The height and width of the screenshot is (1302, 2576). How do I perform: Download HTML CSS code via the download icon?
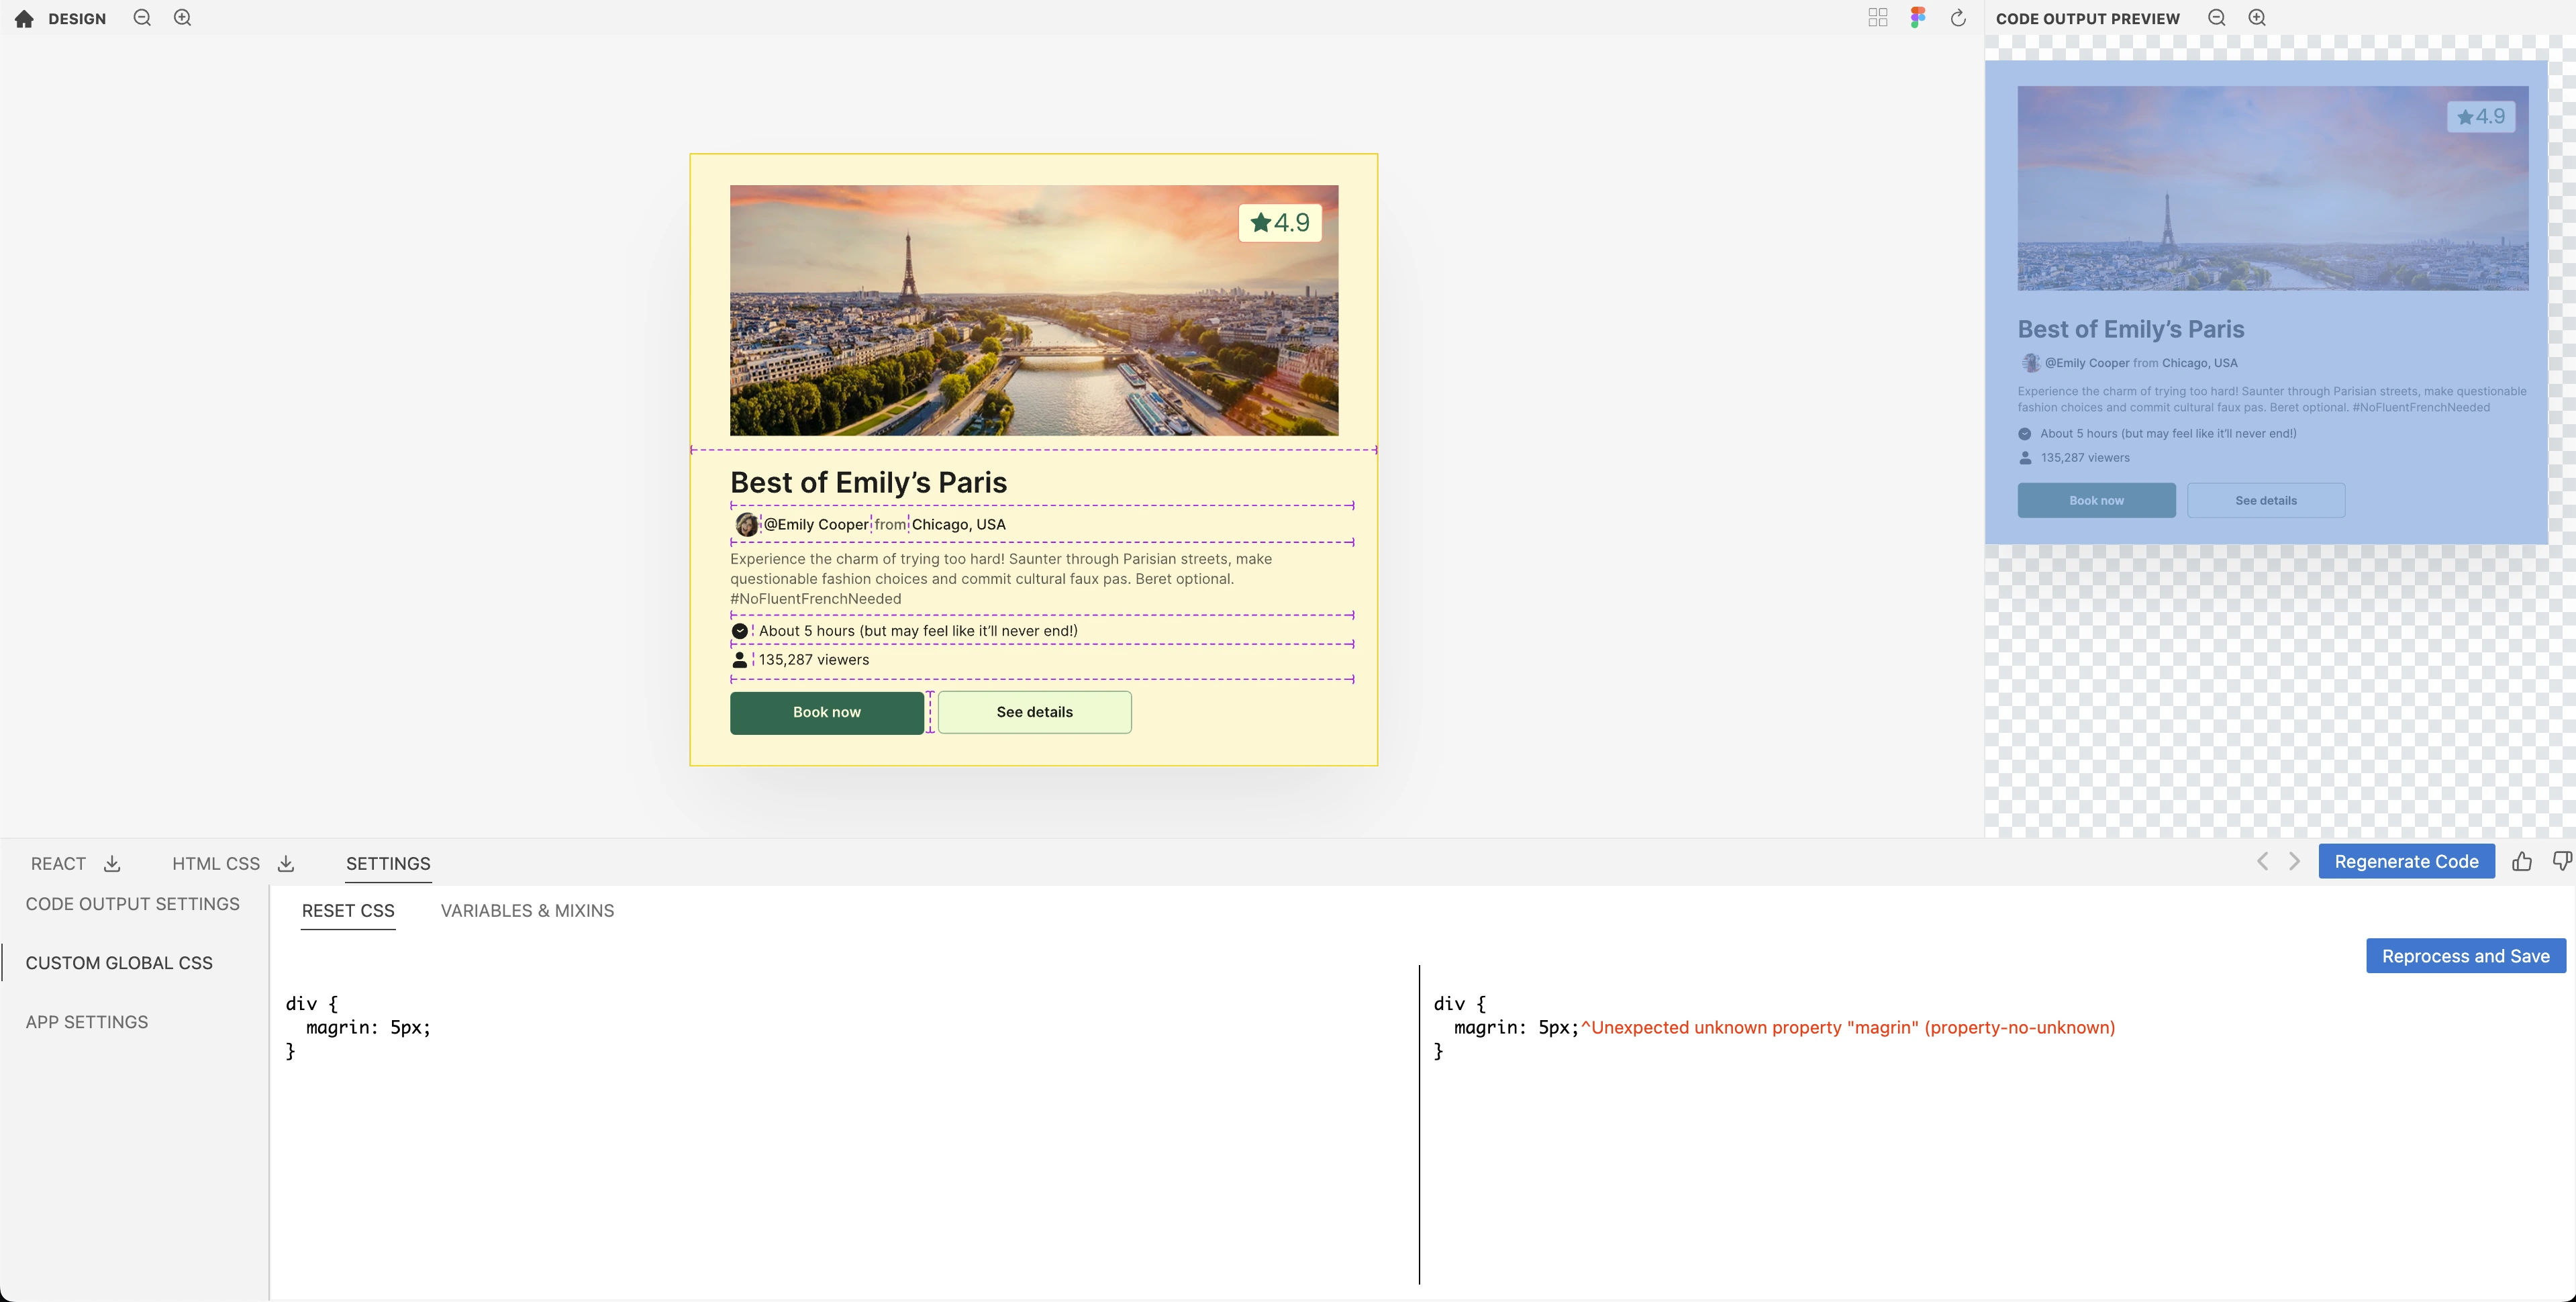286,863
